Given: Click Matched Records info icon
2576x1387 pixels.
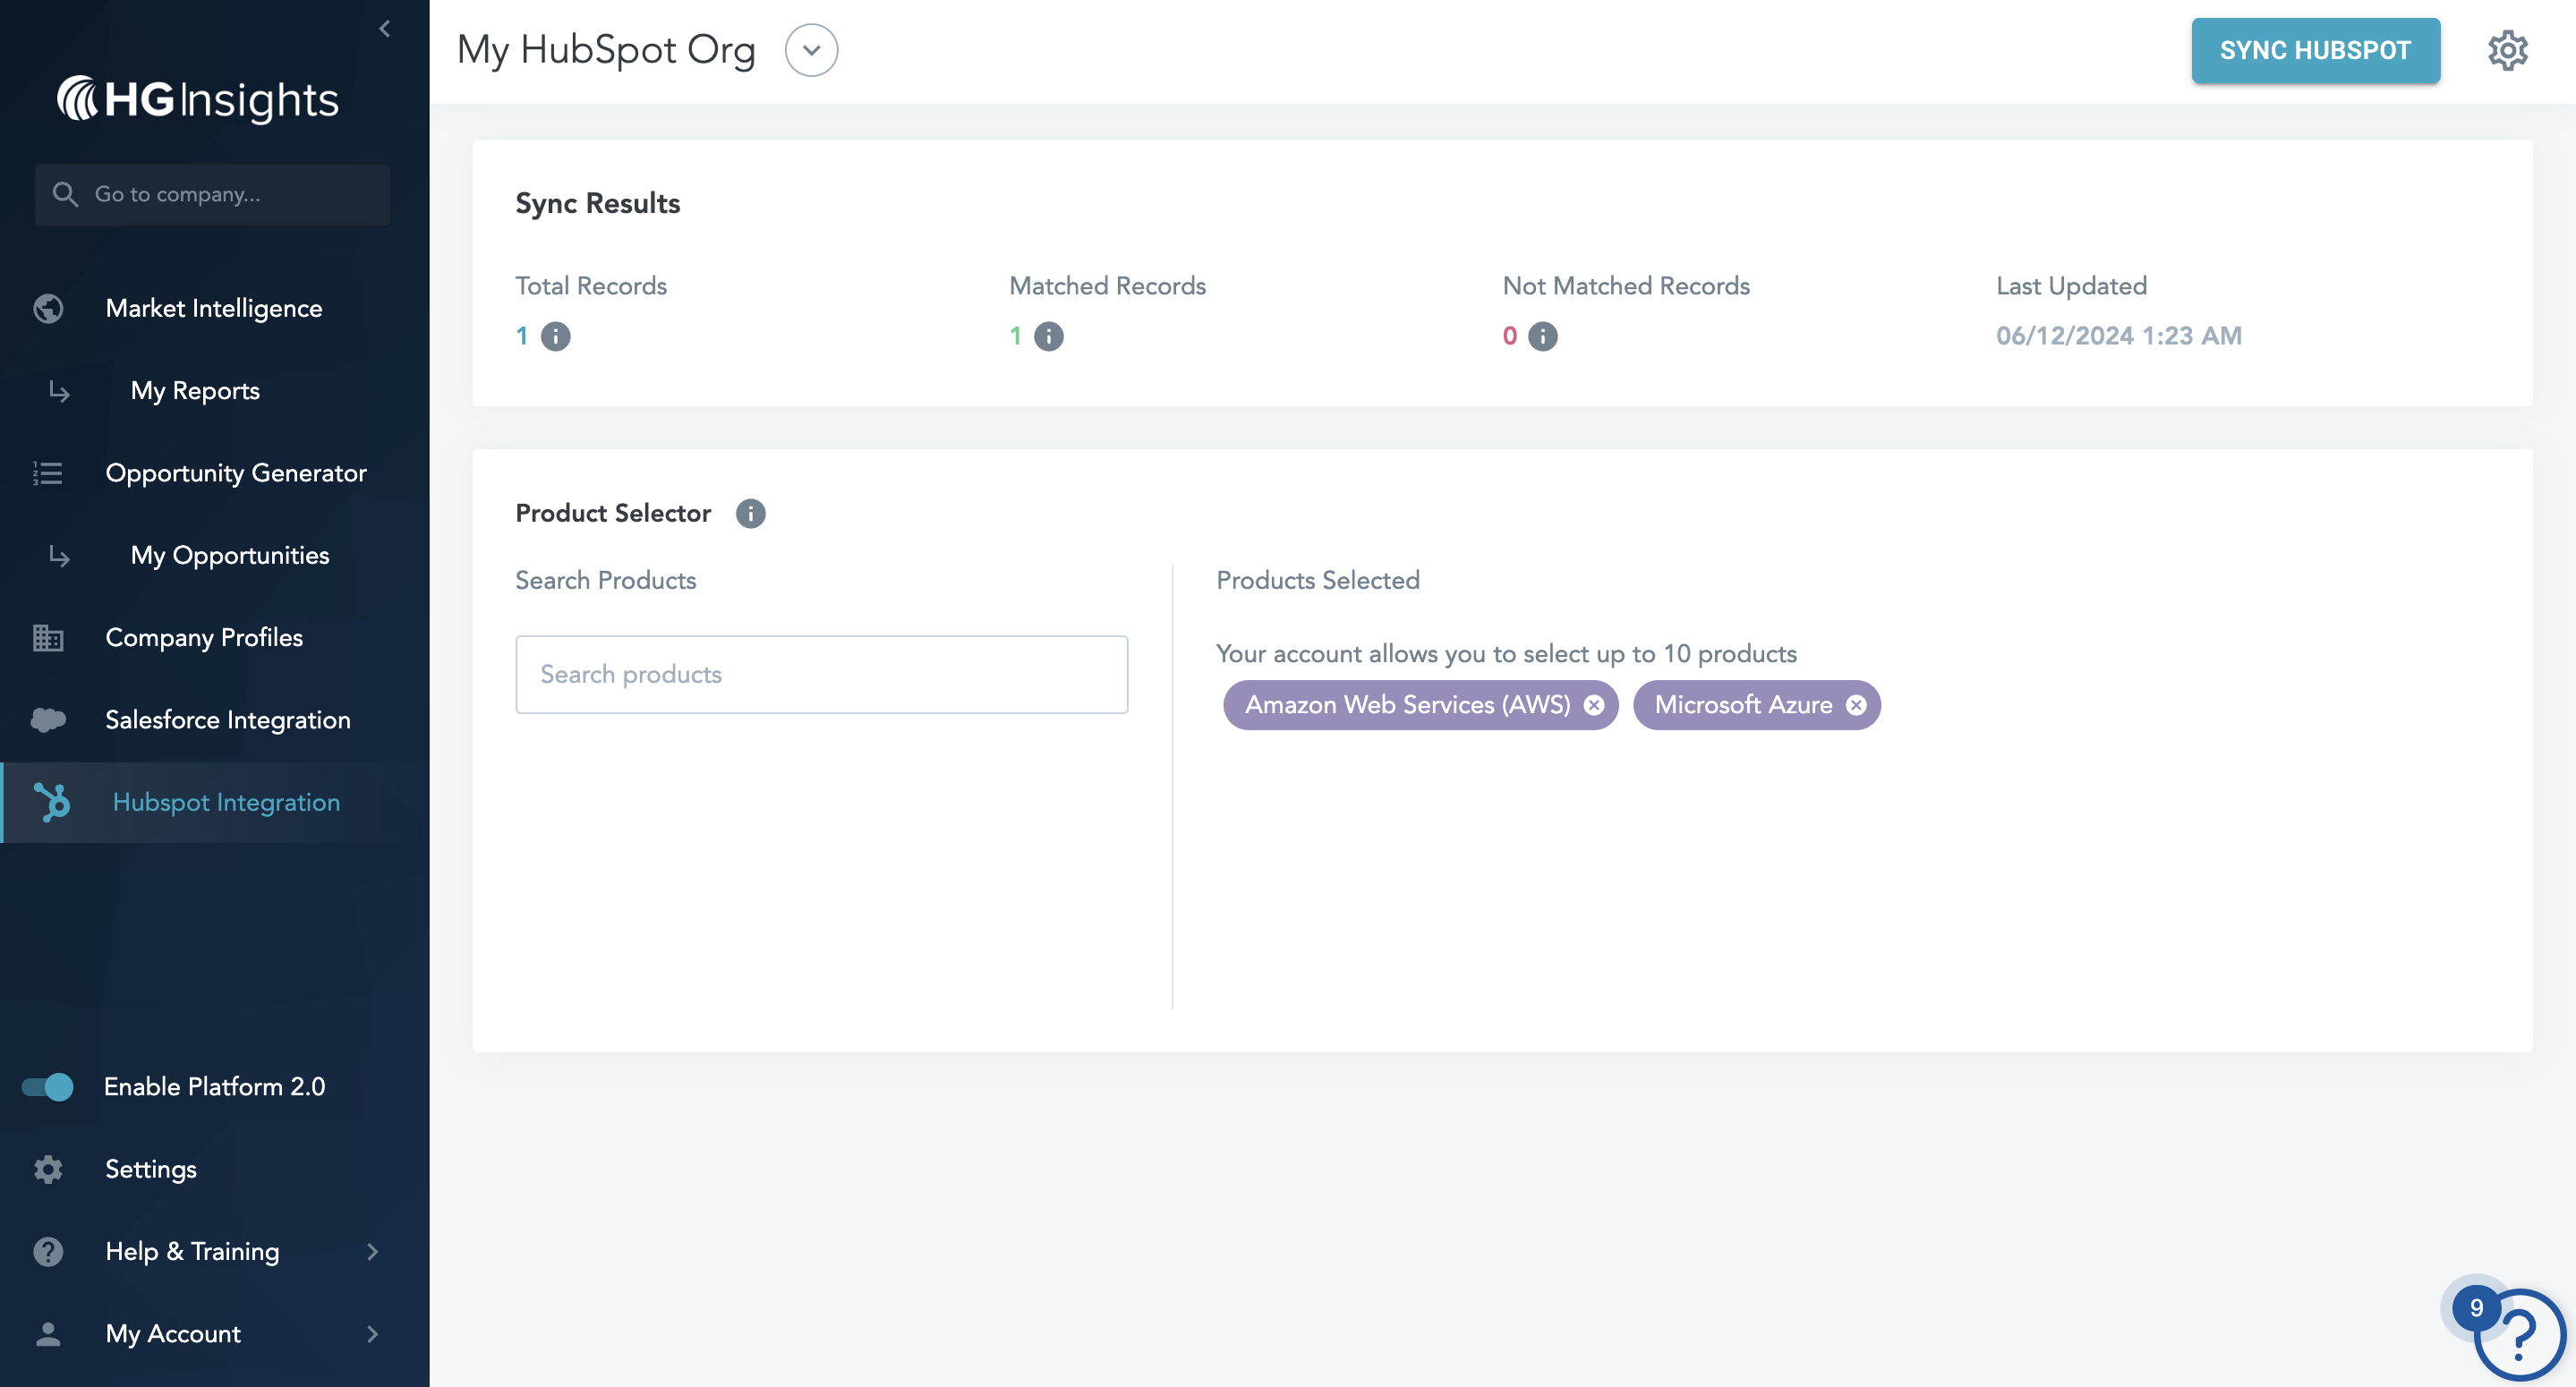Looking at the screenshot, I should (1048, 336).
